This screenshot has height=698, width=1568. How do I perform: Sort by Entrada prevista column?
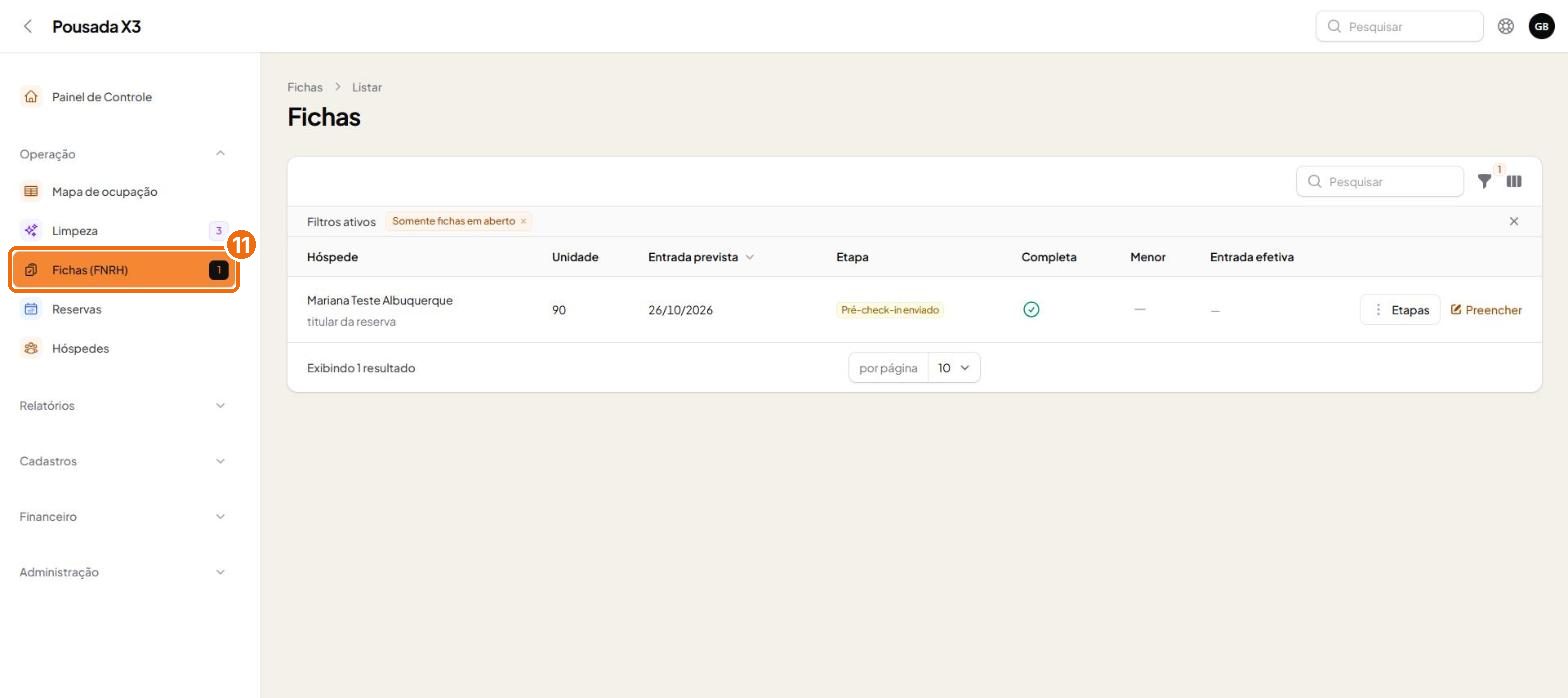(701, 257)
